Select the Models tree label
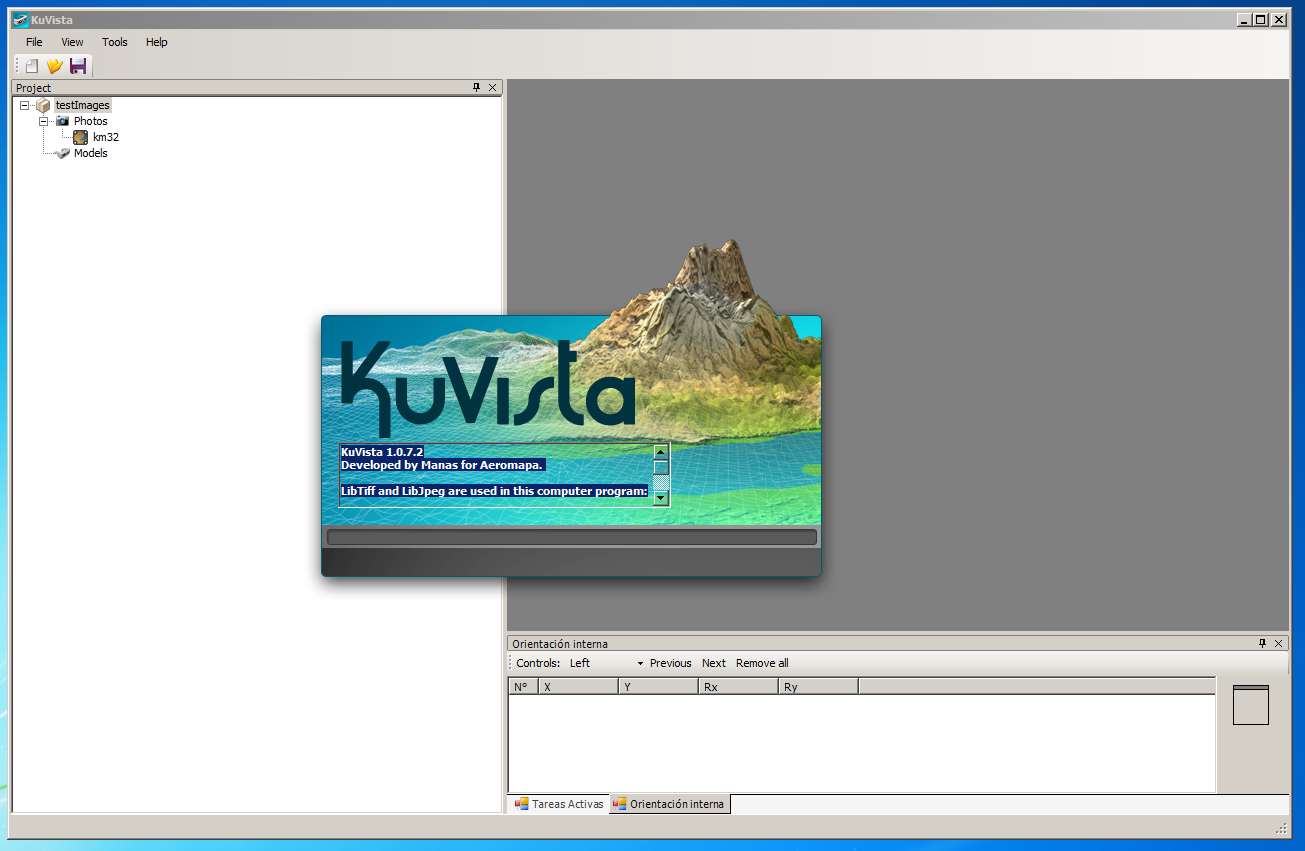The width and height of the screenshot is (1305, 851). [x=91, y=153]
